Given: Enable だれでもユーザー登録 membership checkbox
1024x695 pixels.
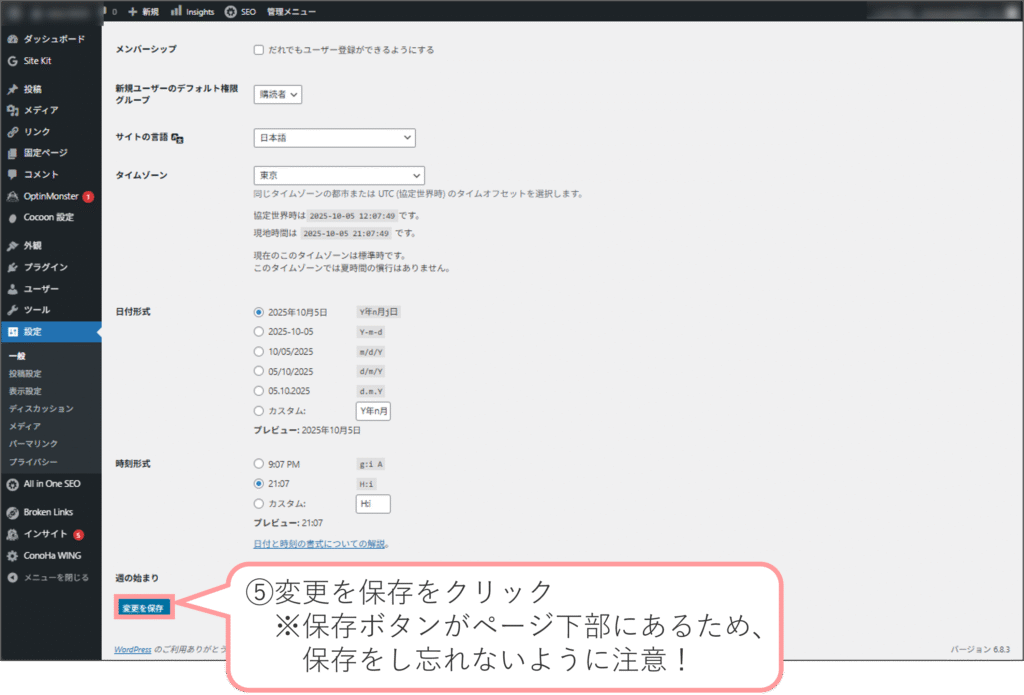Looking at the screenshot, I should (259, 49).
